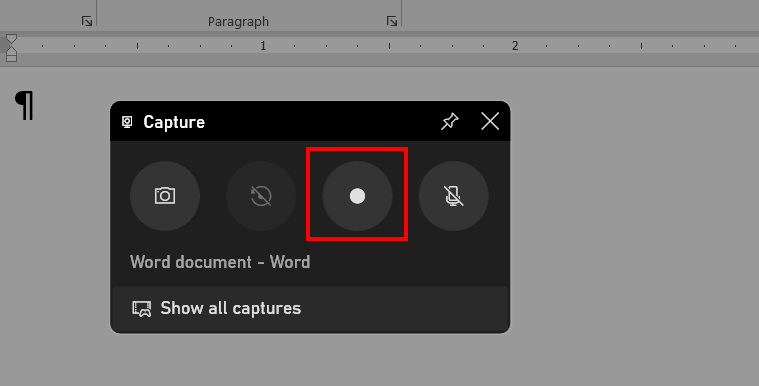759x386 pixels.
Task: Open dialog launcher left of Paragraph group
Action: (x=87, y=21)
